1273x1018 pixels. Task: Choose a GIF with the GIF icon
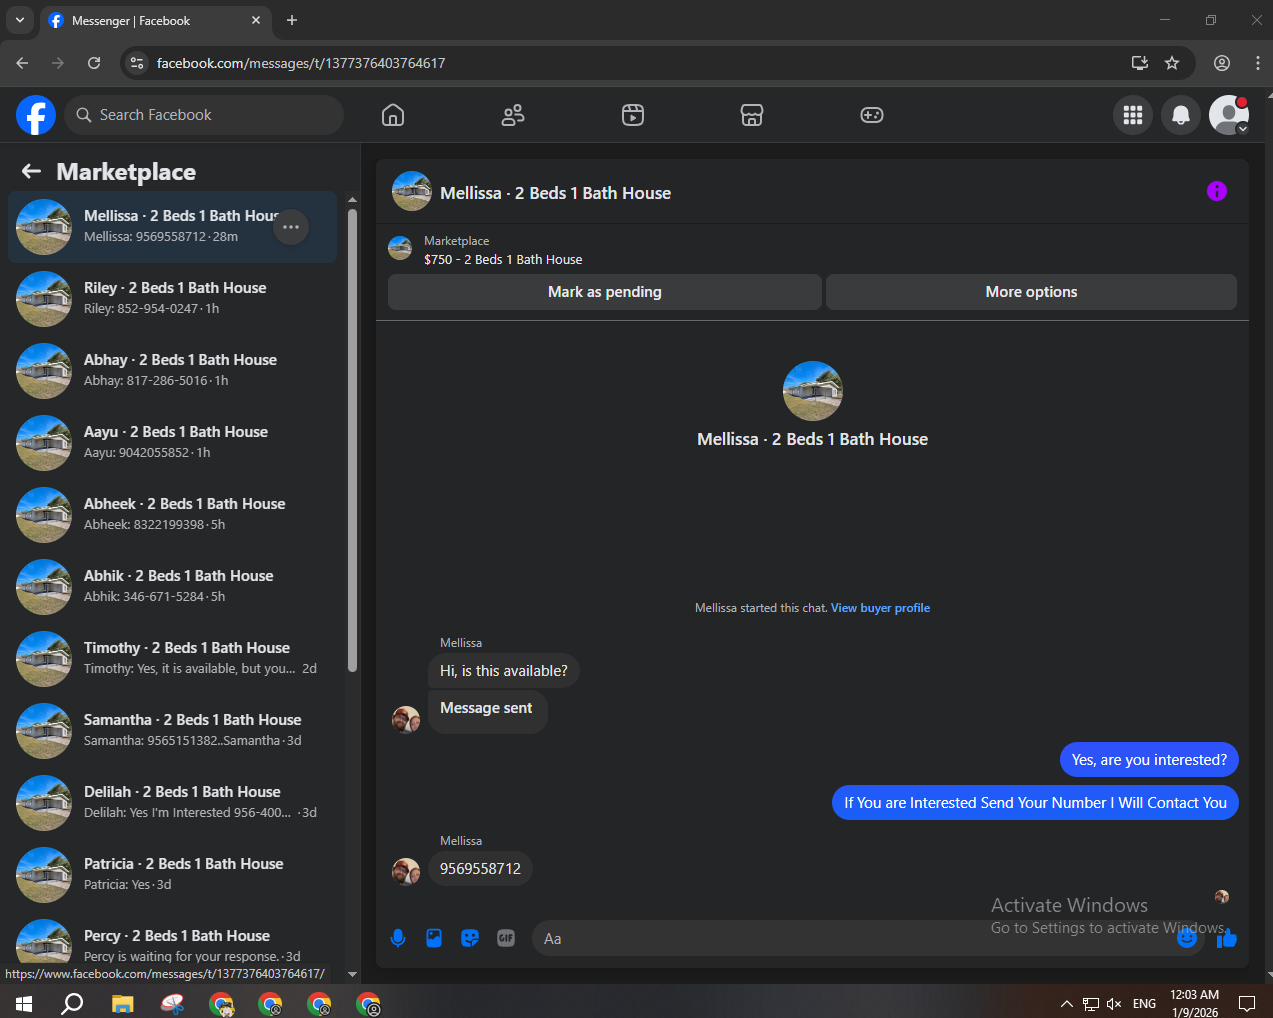[506, 938]
